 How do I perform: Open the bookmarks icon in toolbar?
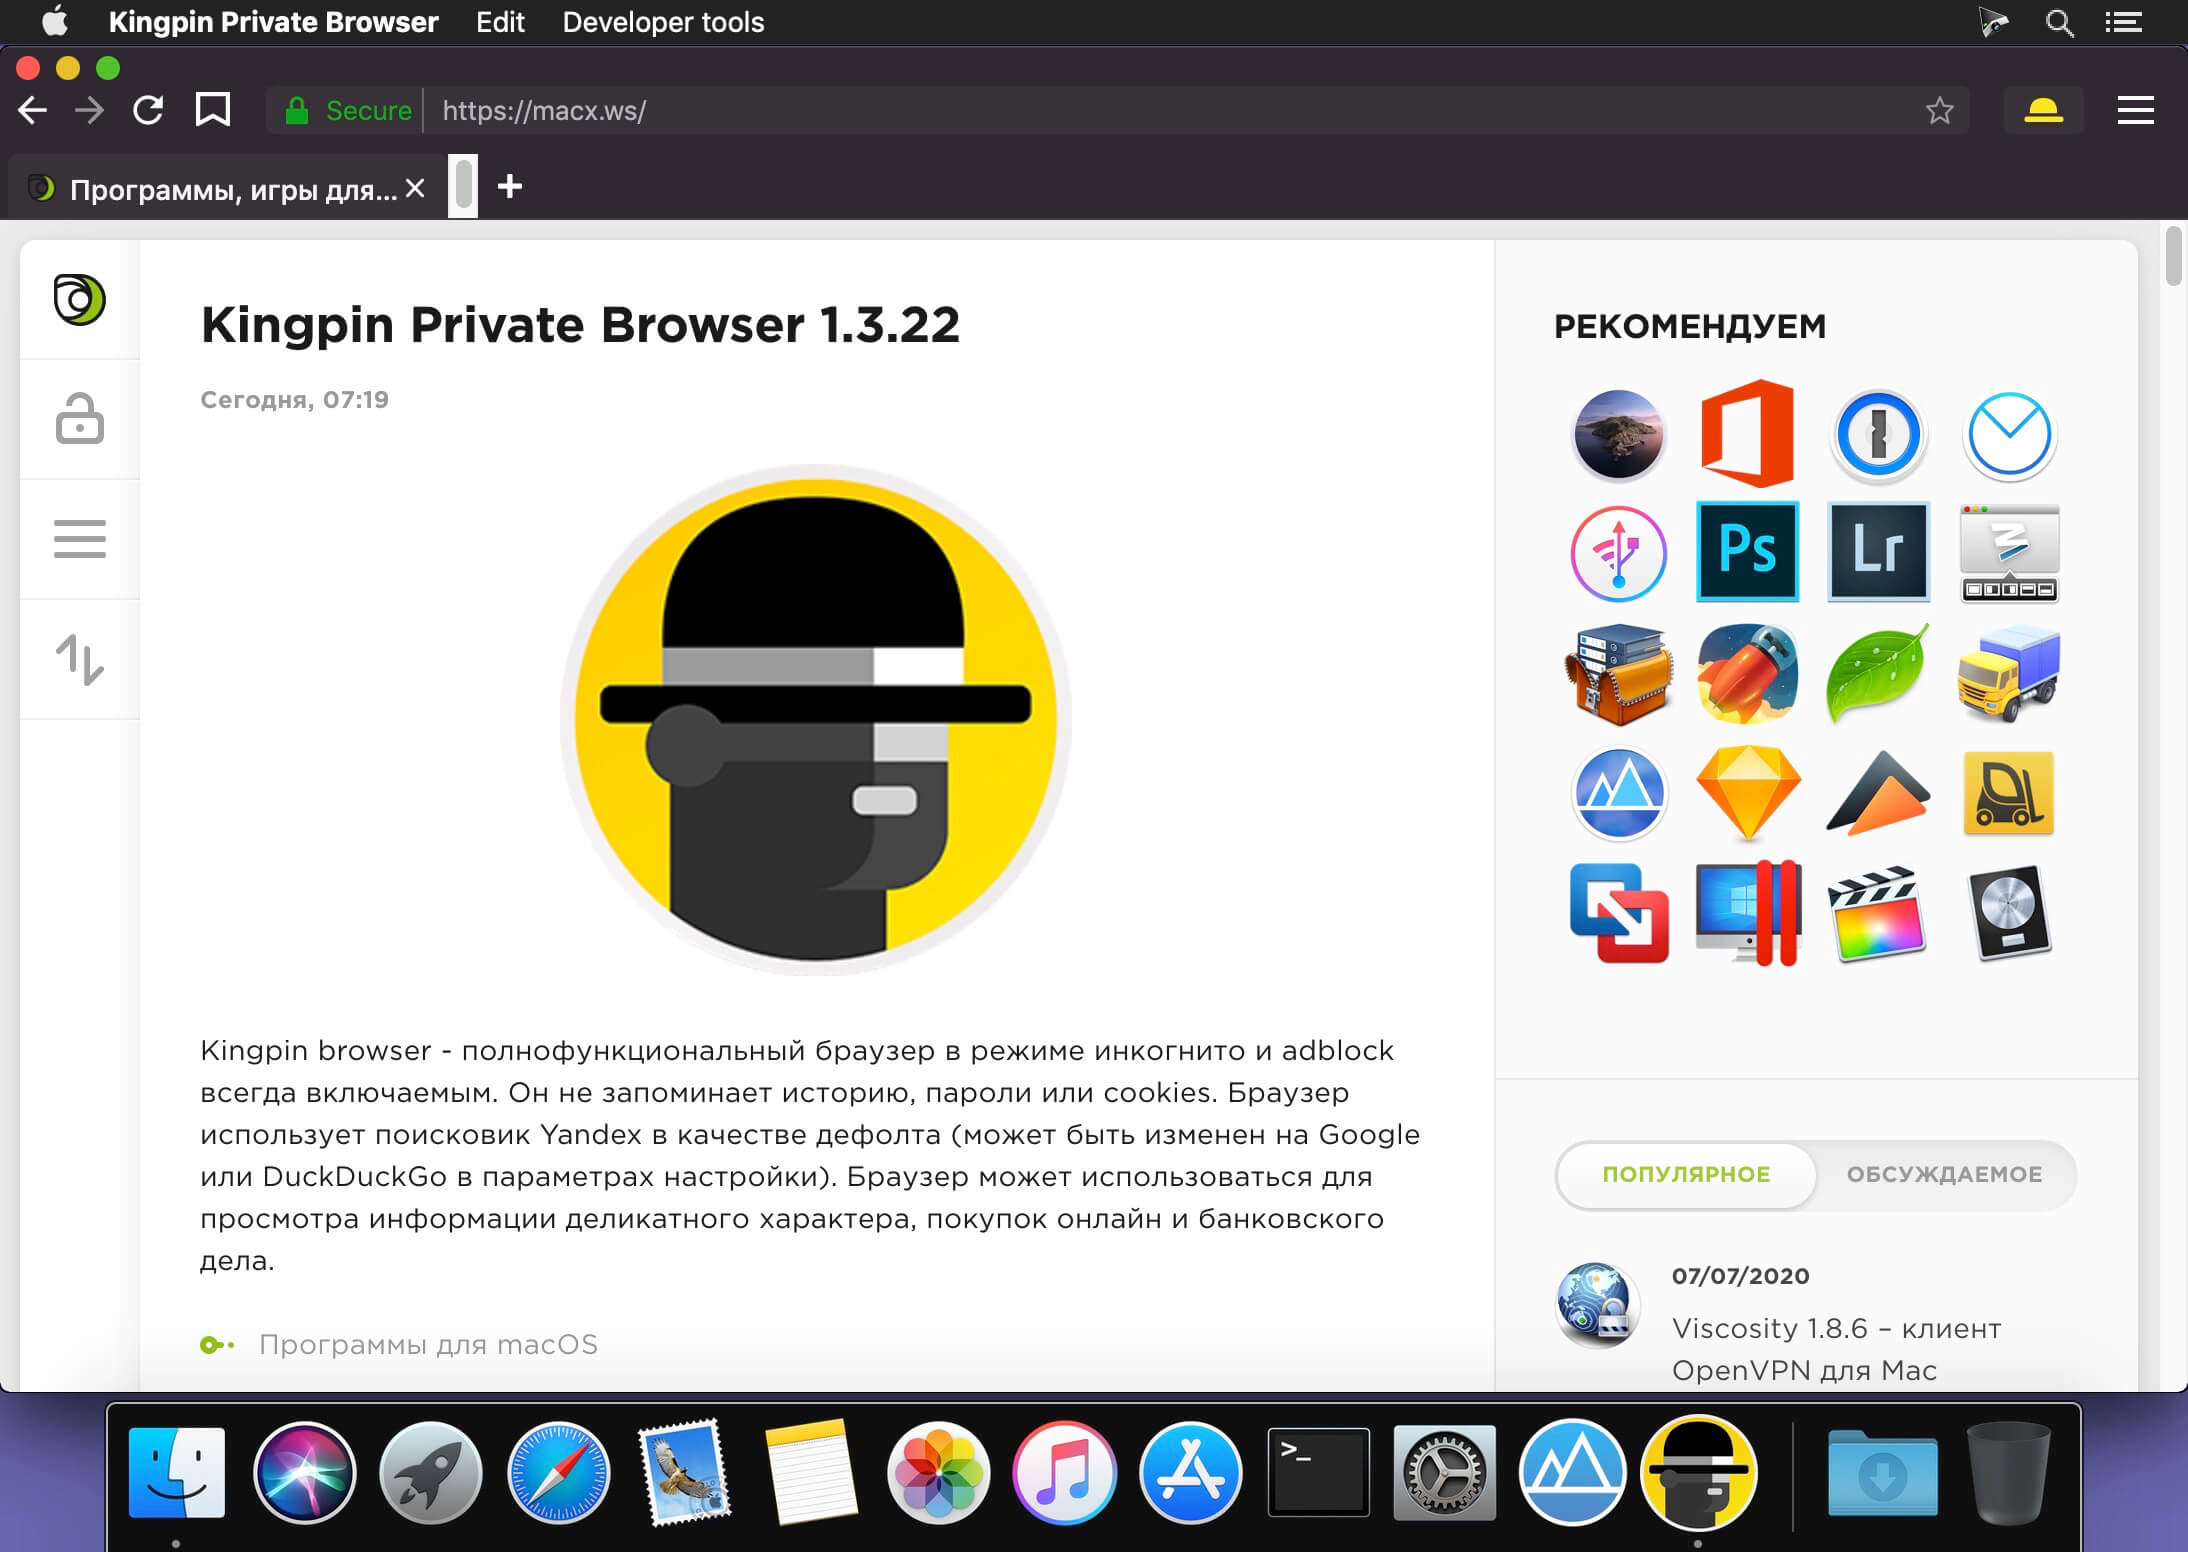click(212, 110)
